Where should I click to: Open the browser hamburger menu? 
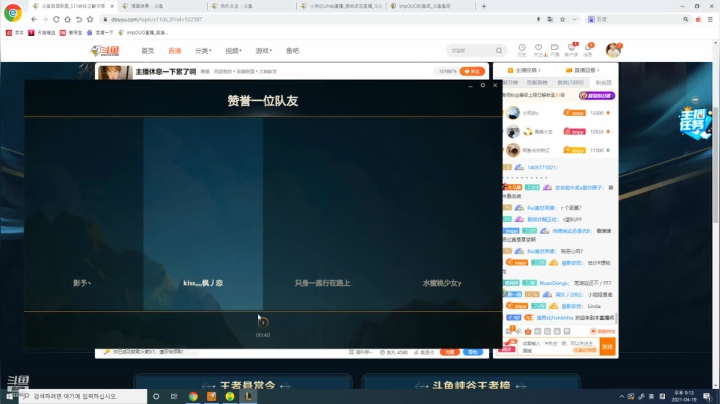(x=710, y=19)
